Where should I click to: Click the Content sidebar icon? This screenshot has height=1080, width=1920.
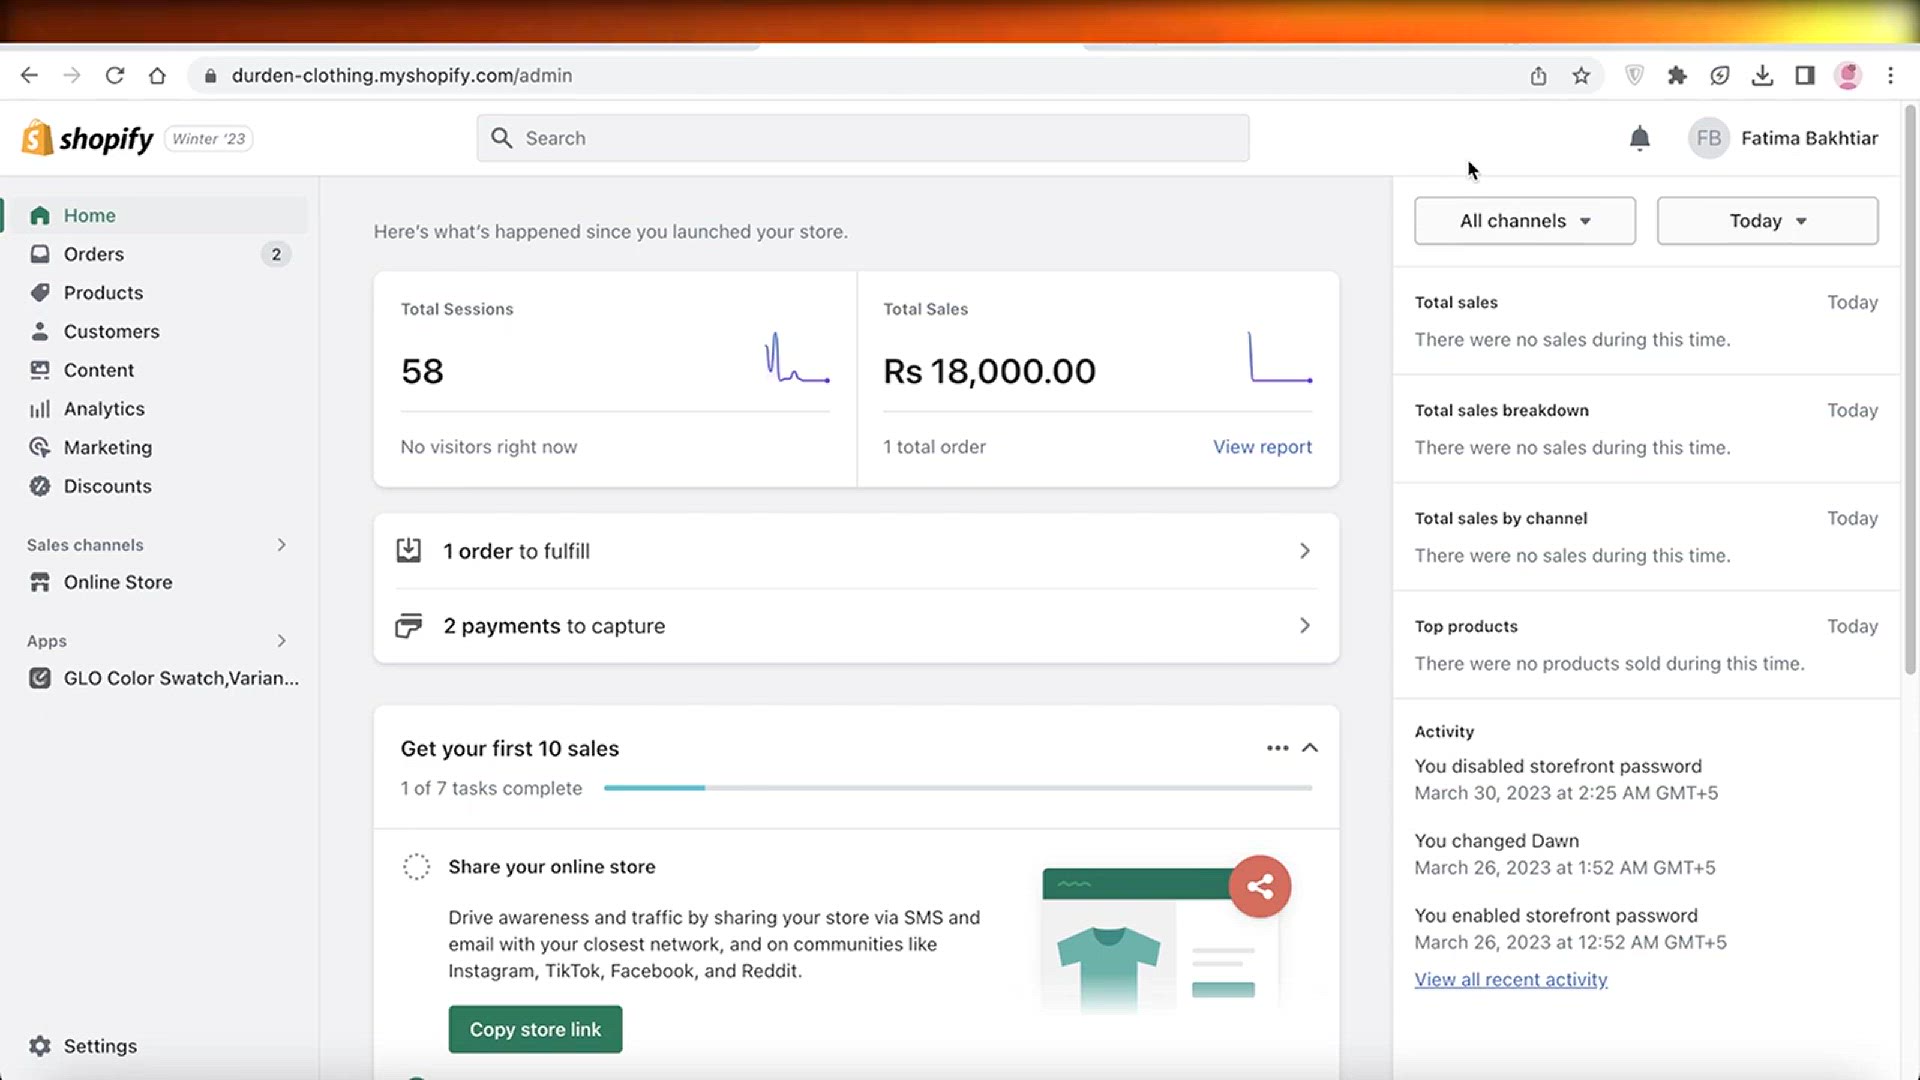point(40,370)
